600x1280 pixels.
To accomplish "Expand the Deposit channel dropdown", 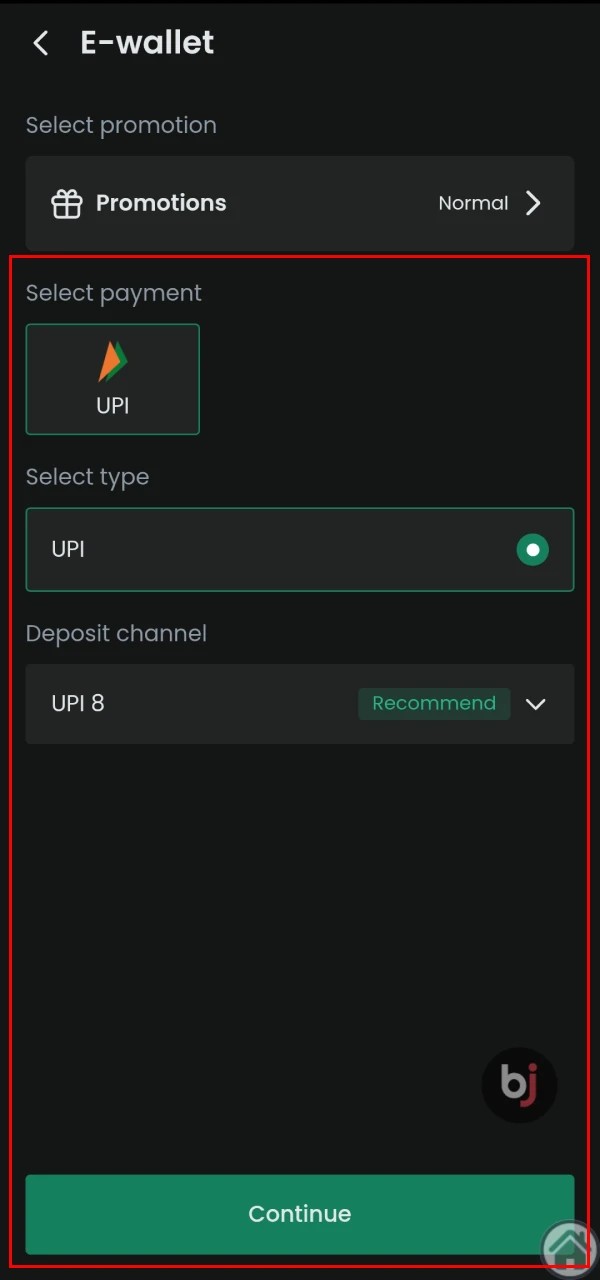I will pyautogui.click(x=300, y=704).
